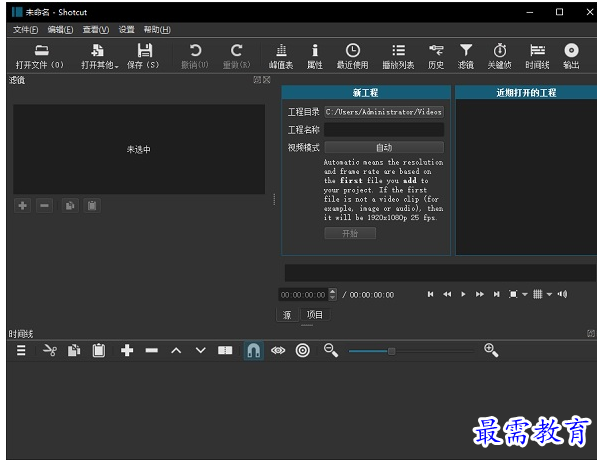
Task: Remove the filter with the minus button
Action: click(45, 206)
